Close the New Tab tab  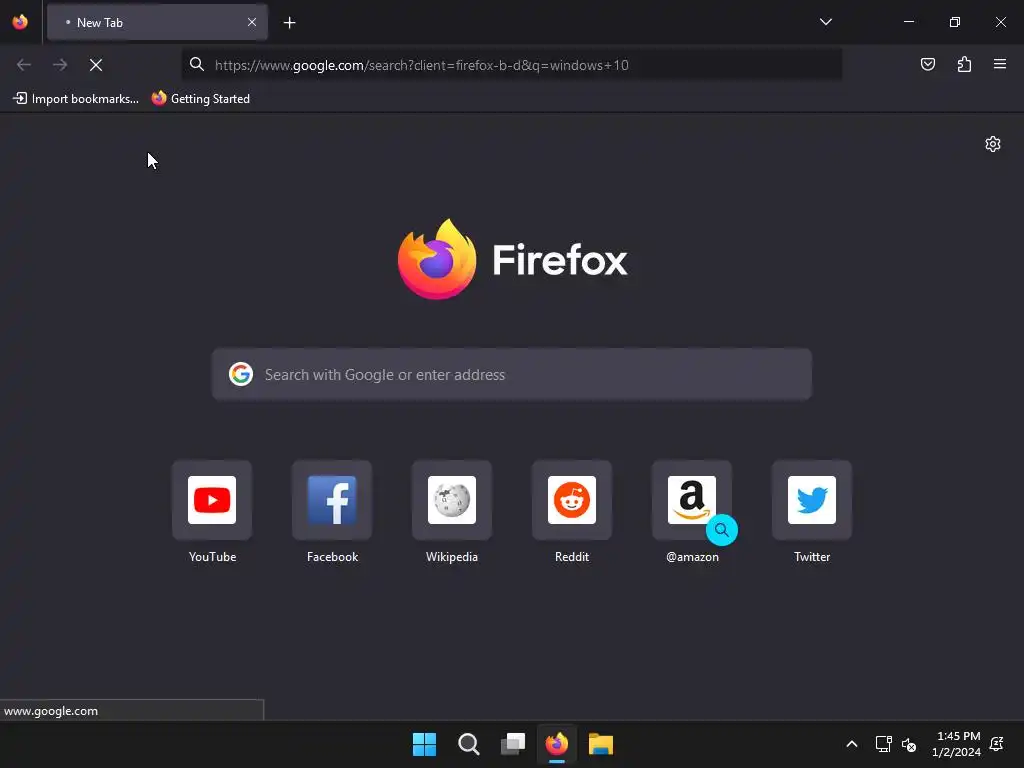tap(251, 22)
